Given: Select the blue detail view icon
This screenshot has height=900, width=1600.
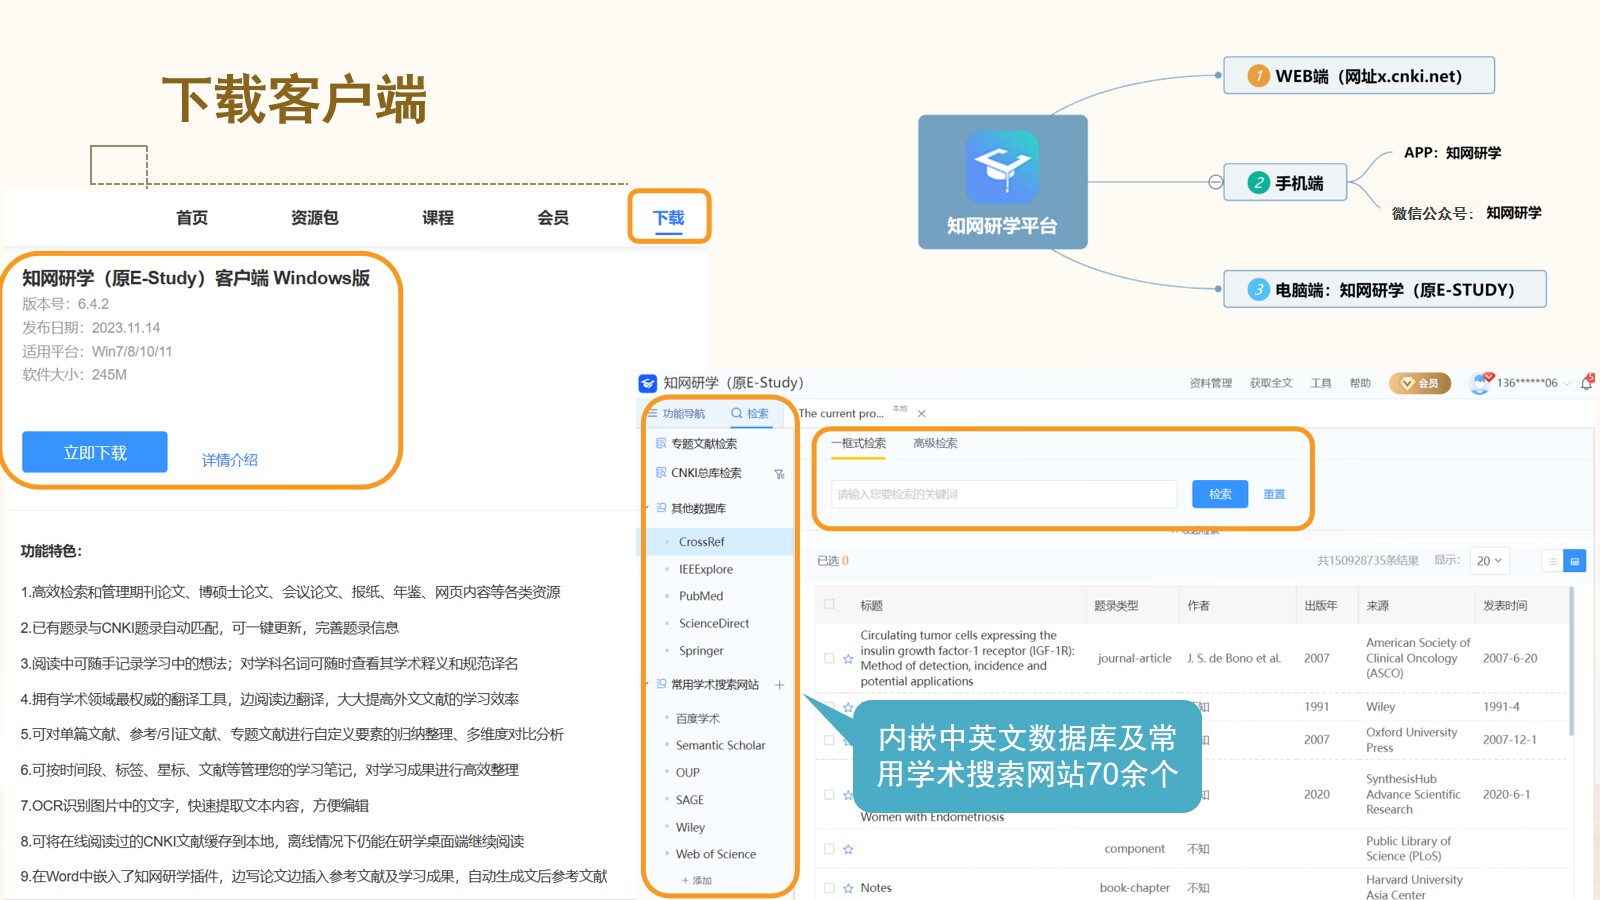Looking at the screenshot, I should (x=1575, y=561).
